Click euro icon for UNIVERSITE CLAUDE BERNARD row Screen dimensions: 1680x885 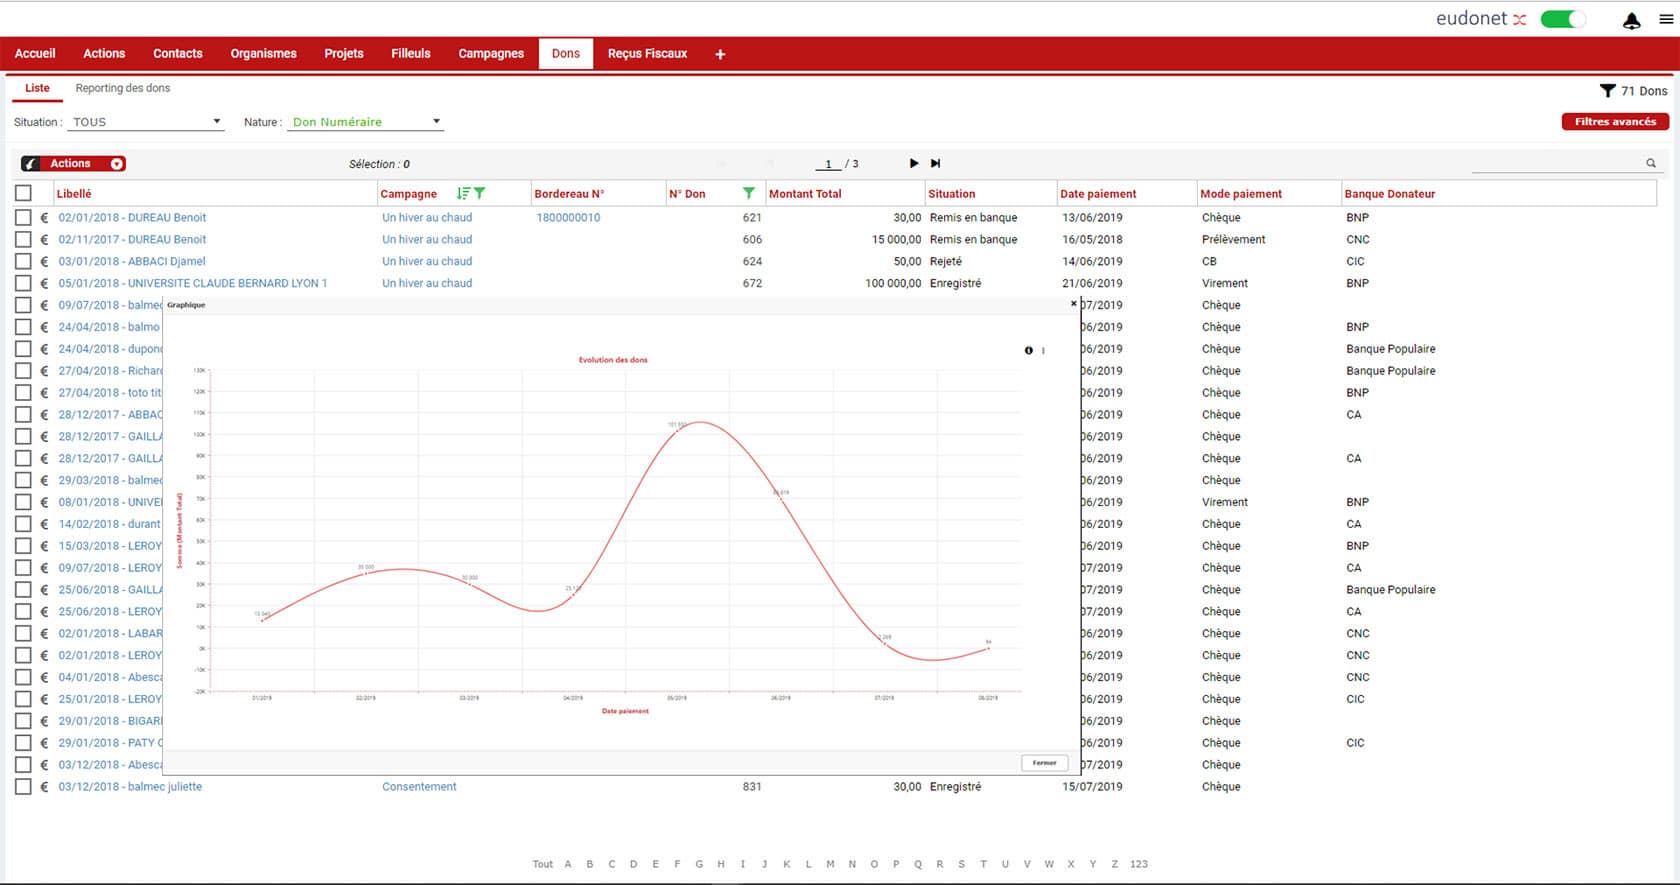(44, 283)
